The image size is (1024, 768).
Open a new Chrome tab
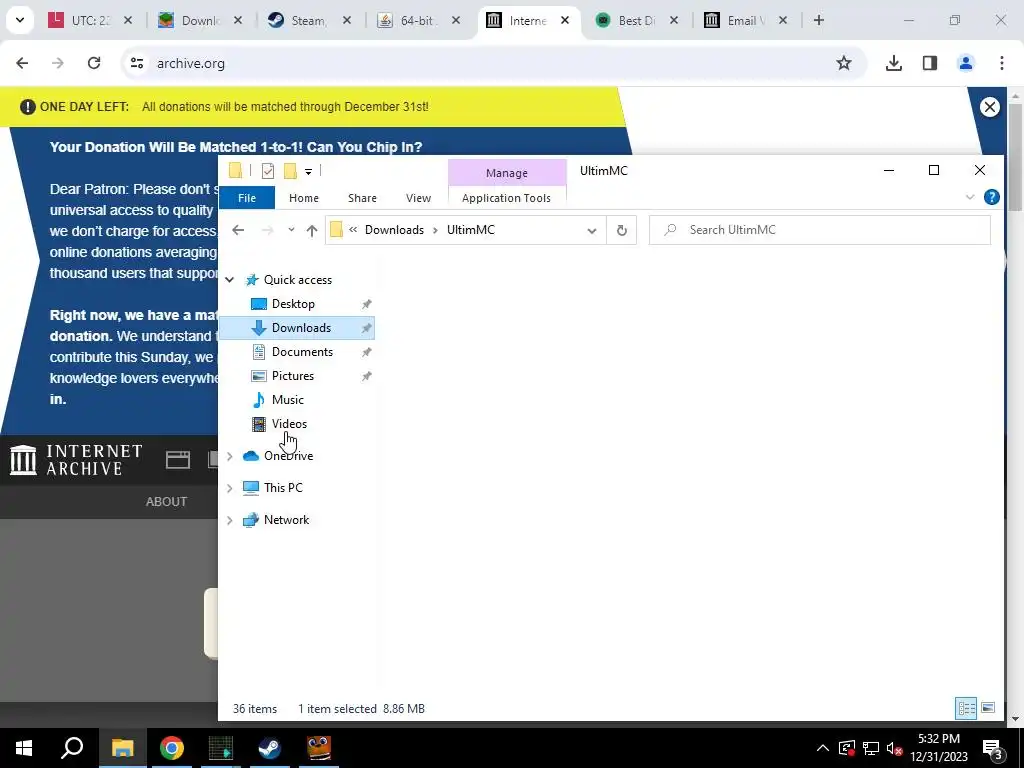click(x=818, y=20)
